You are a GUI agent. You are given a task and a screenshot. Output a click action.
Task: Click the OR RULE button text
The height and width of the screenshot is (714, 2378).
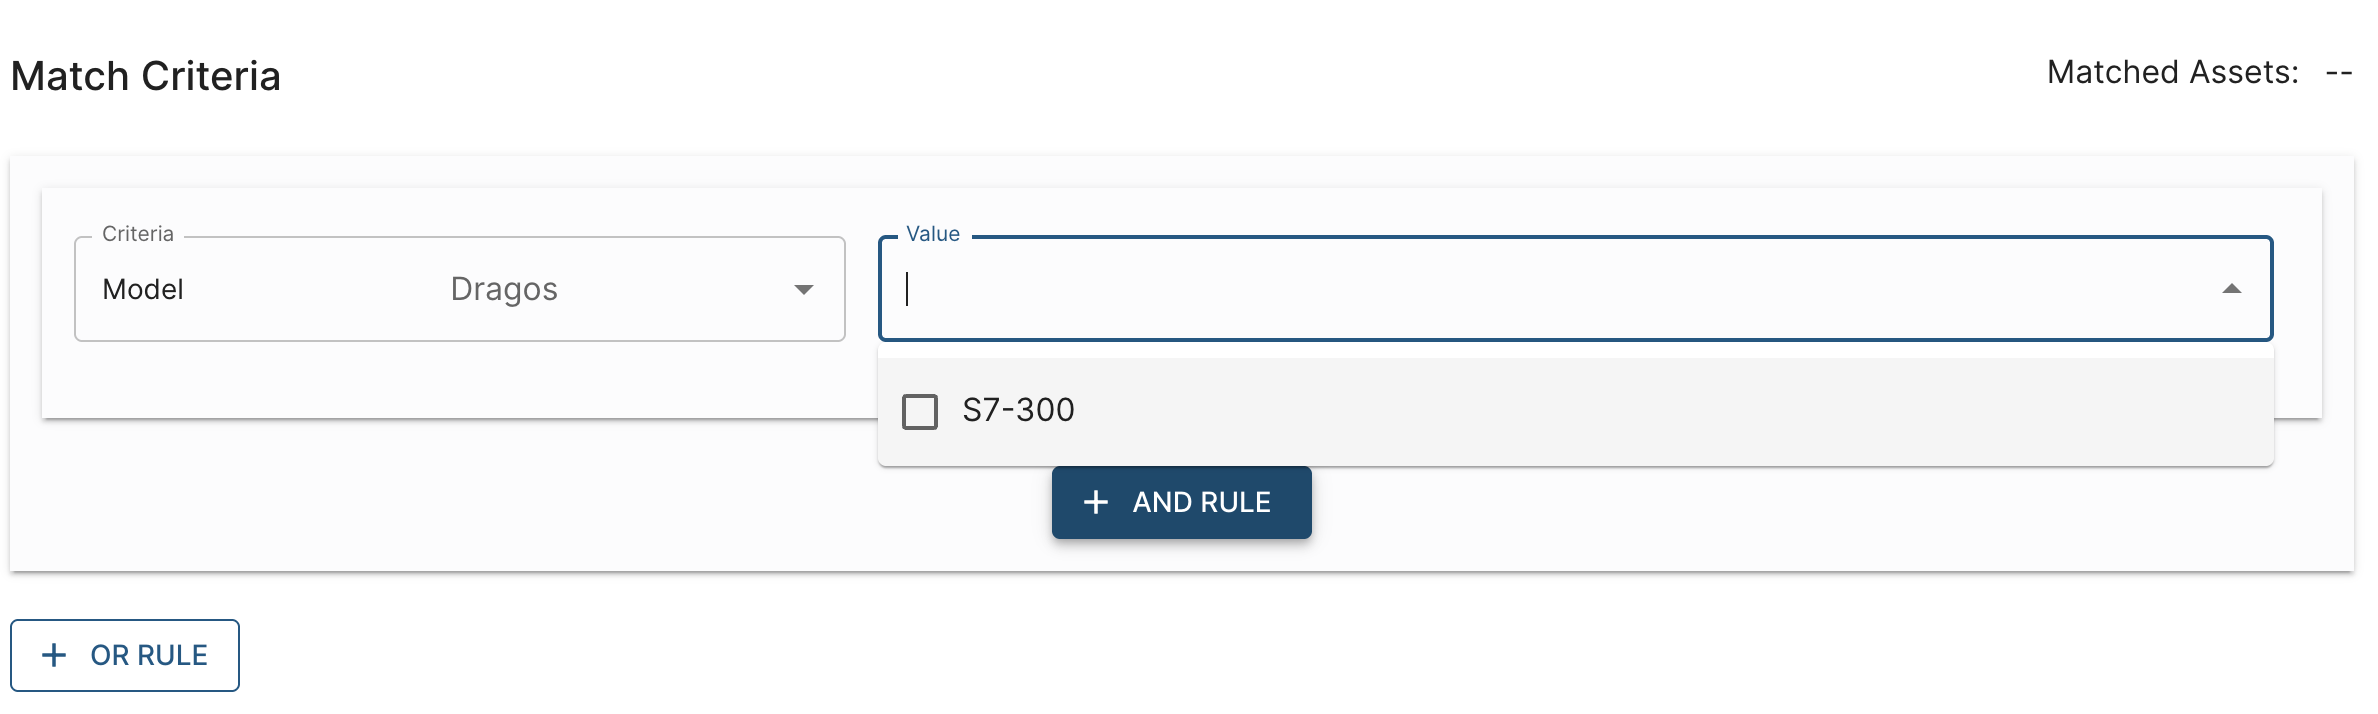pyautogui.click(x=149, y=655)
